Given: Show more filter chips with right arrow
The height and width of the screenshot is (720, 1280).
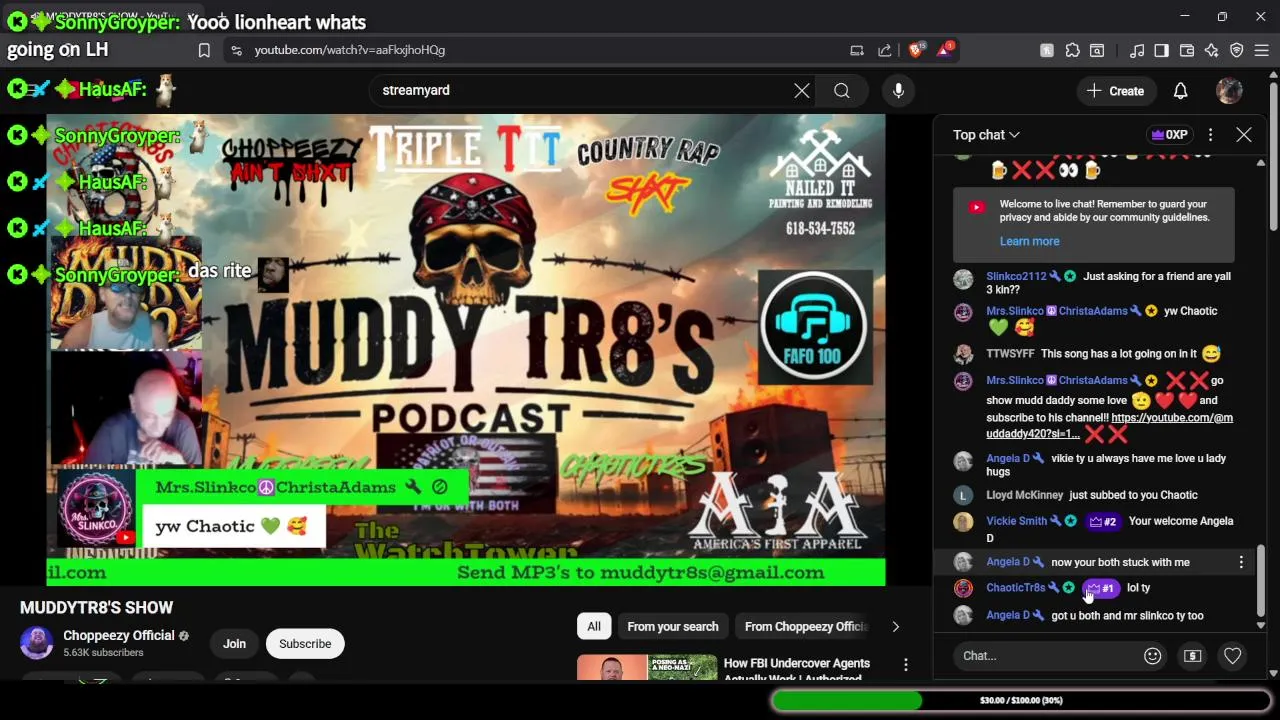Looking at the screenshot, I should coord(895,627).
